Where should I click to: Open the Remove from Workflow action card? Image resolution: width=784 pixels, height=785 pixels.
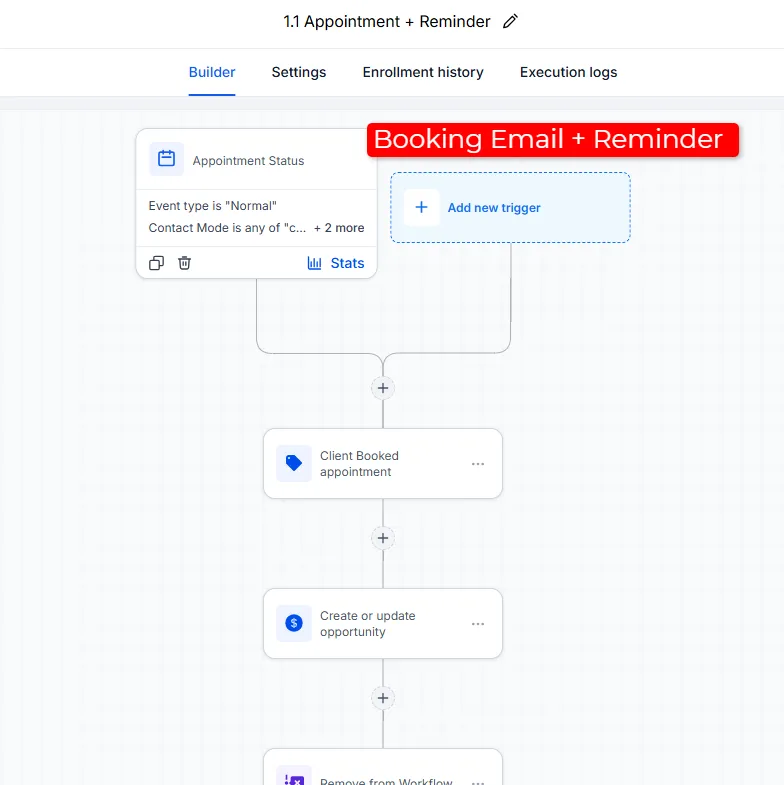pyautogui.click(x=383, y=767)
